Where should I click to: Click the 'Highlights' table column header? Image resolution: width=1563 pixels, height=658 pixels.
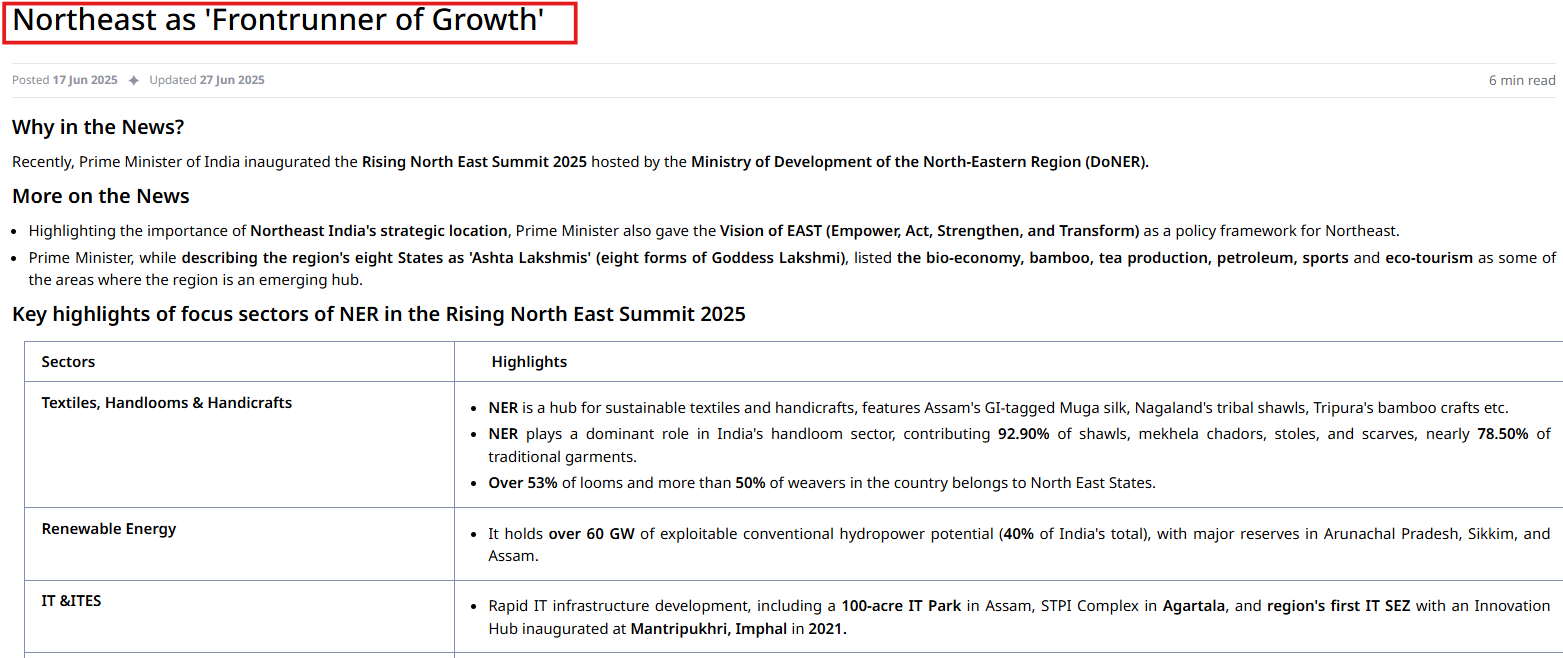pos(529,362)
